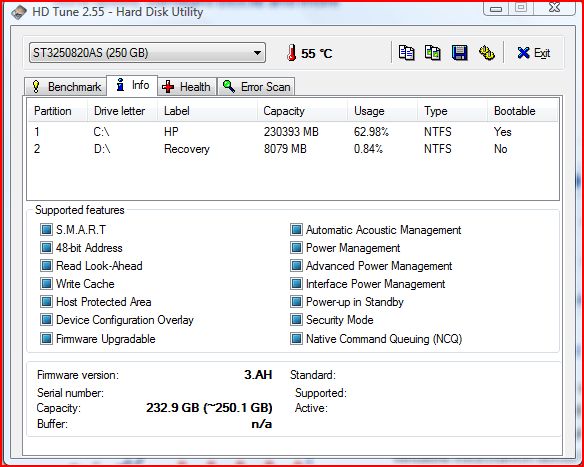Image resolution: width=584 pixels, height=467 pixels.
Task: Click the firmware version value 3.AH
Action: pos(258,375)
